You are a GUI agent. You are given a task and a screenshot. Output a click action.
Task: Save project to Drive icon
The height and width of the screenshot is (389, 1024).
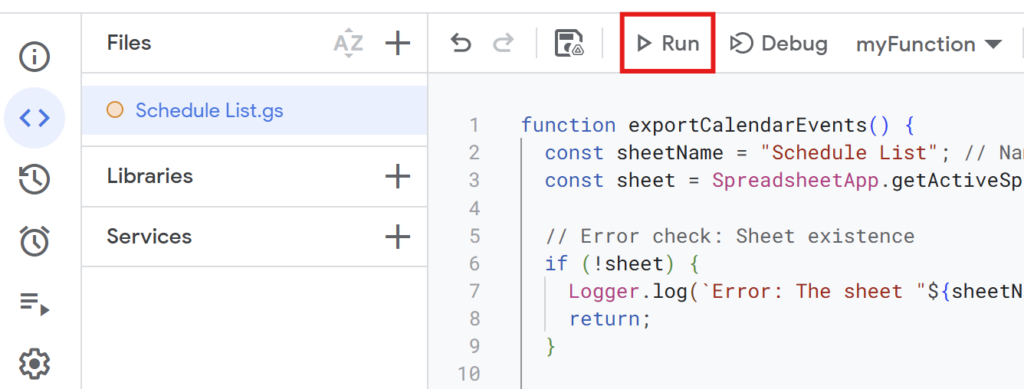pos(569,44)
